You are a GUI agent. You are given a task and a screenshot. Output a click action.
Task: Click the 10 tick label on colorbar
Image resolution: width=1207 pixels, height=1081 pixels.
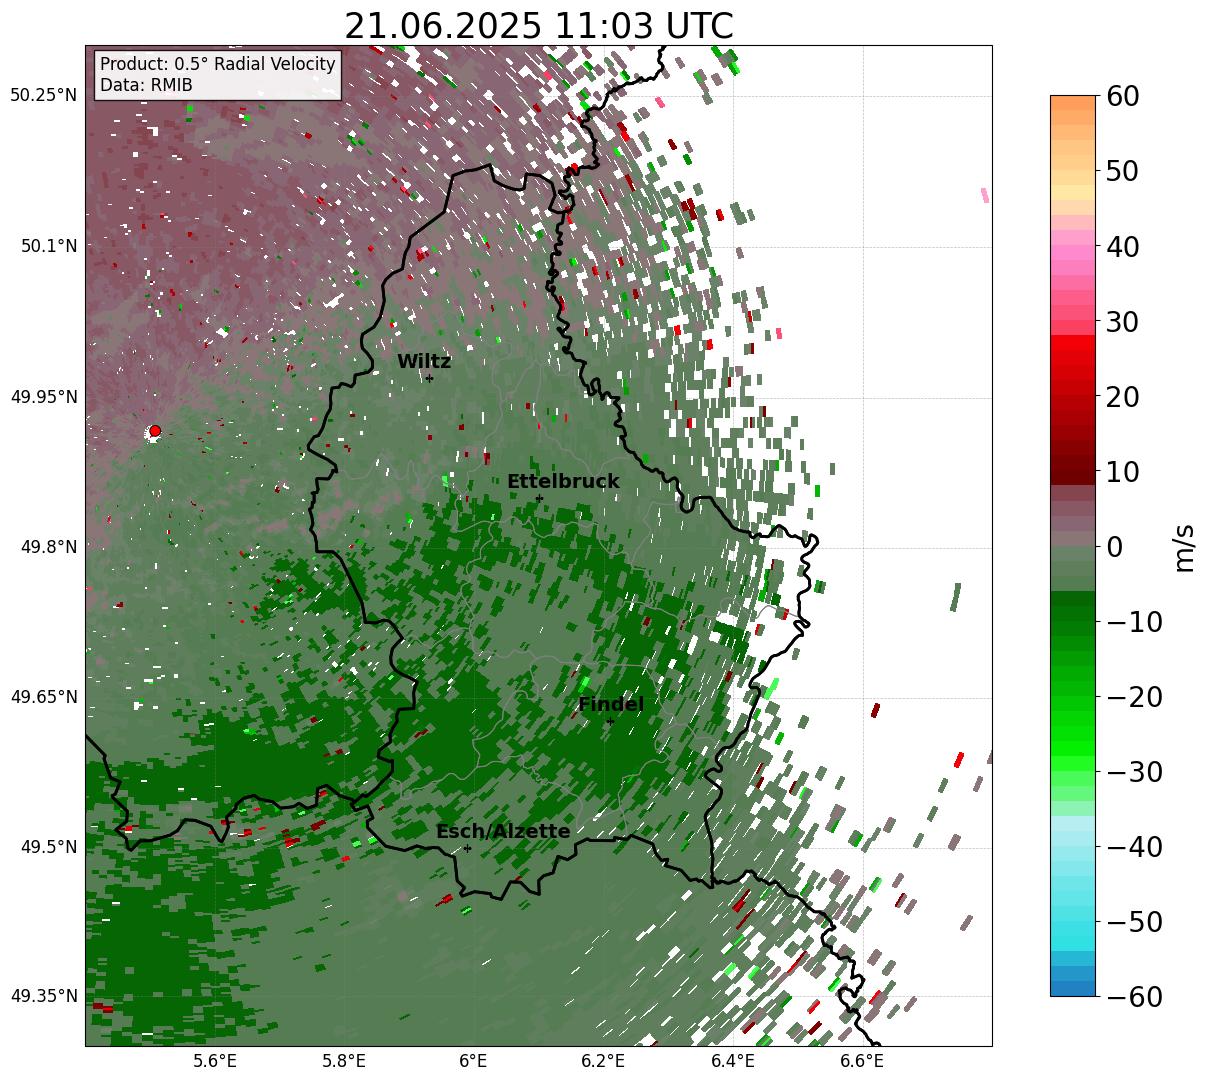coord(1123,472)
